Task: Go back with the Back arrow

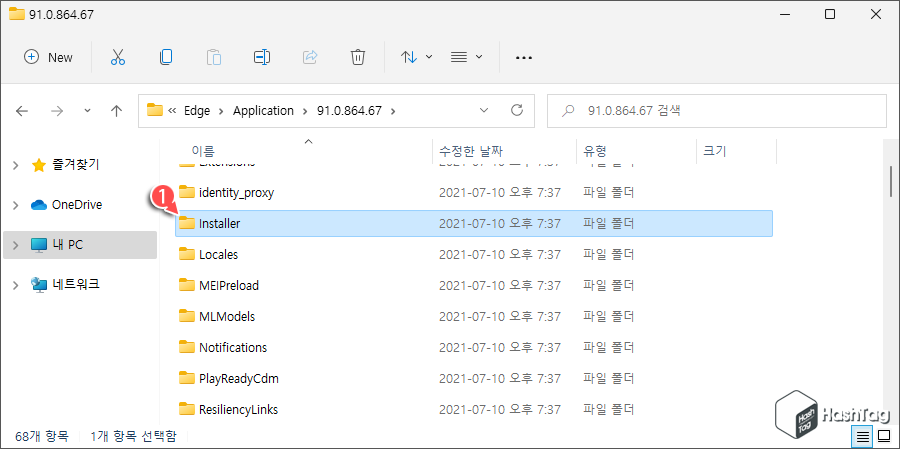Action: [x=22, y=111]
